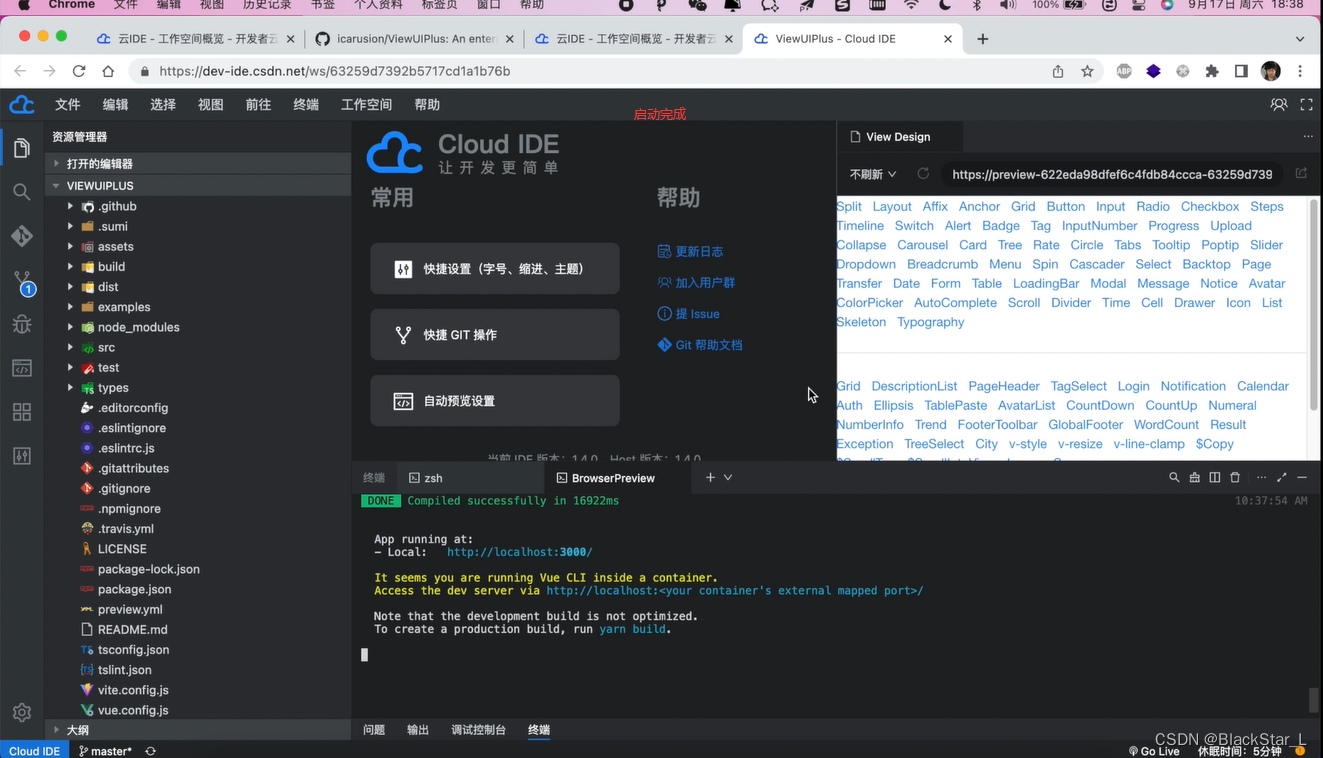The height and width of the screenshot is (758, 1323).
Task: Collapse the VIEWUIPLUS root folder
Action: tap(199, 186)
